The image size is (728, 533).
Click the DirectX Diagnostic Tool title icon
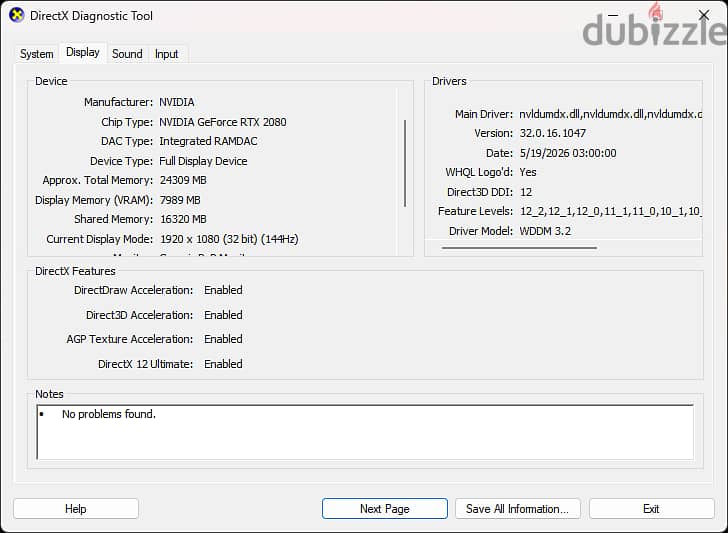17,15
